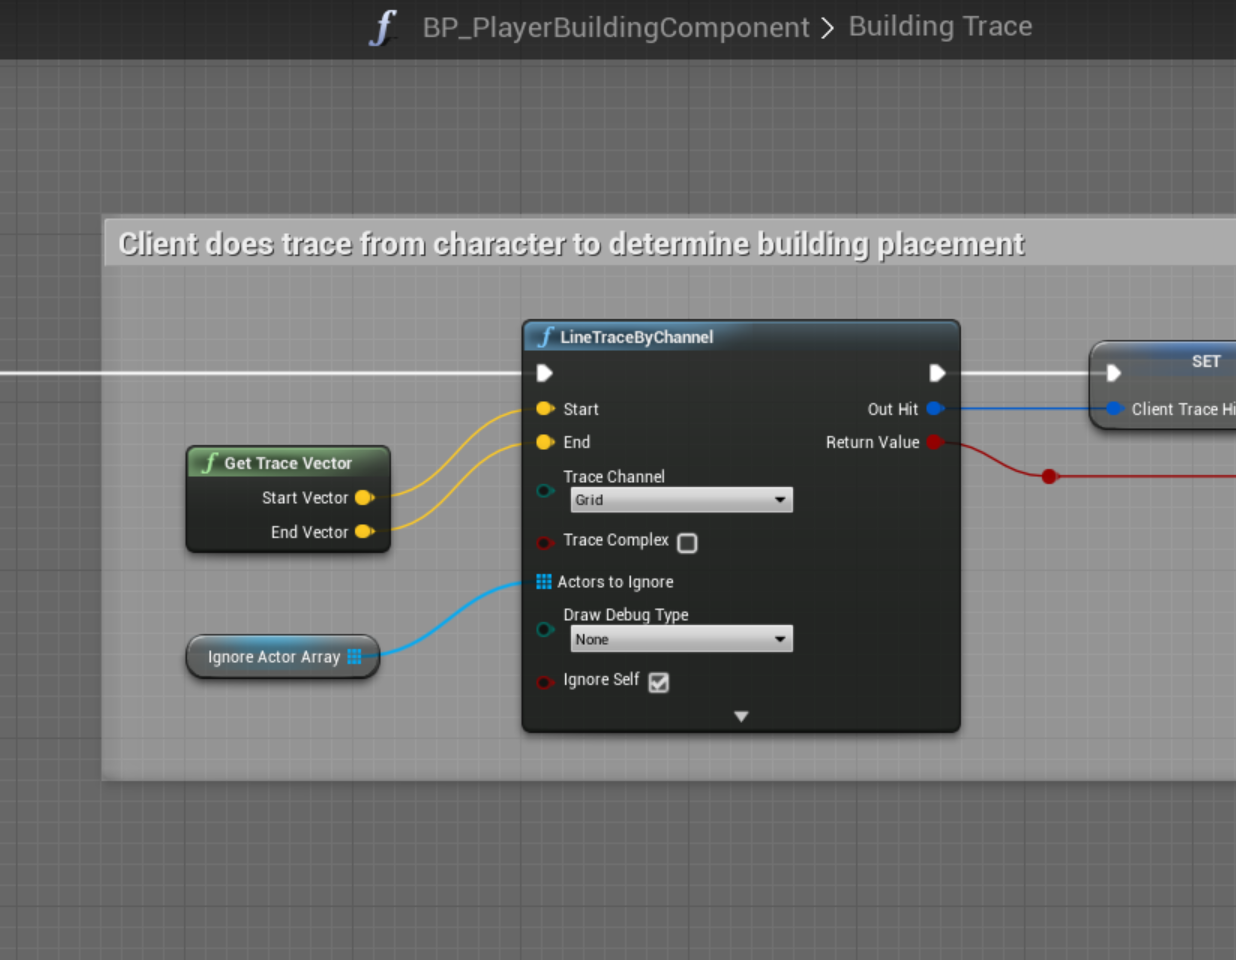Image resolution: width=1236 pixels, height=960 pixels.
Task: Click the Start Vector output pin
Action: coord(364,498)
